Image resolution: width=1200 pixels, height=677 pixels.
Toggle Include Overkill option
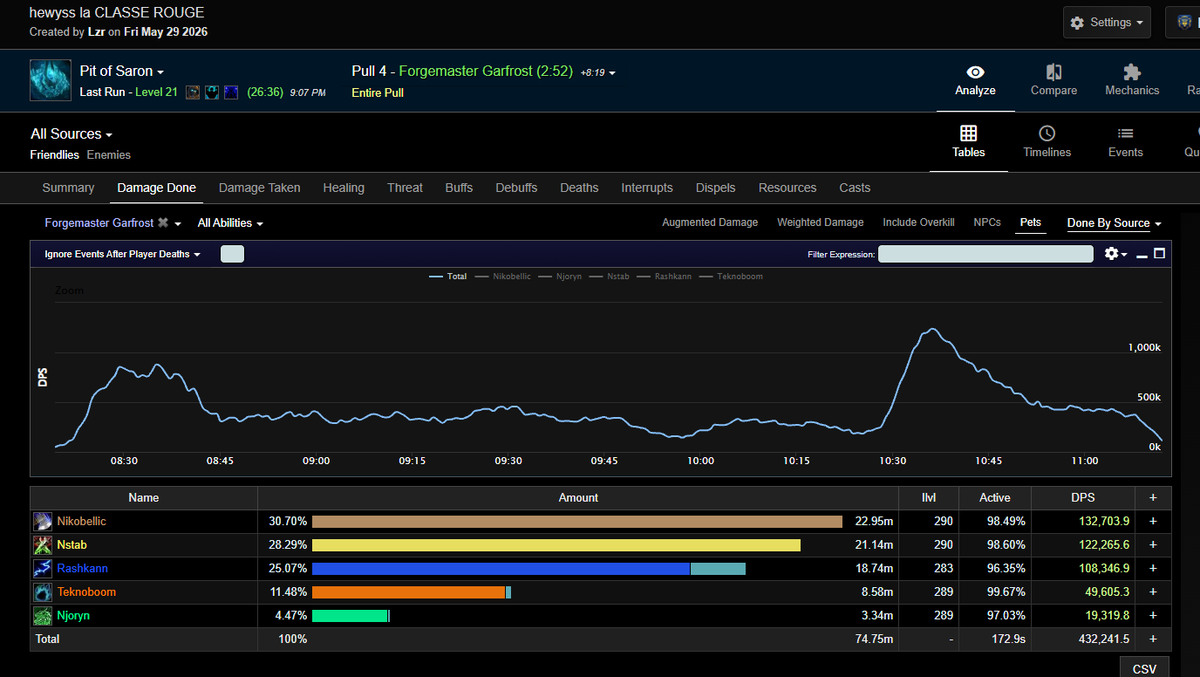click(918, 223)
